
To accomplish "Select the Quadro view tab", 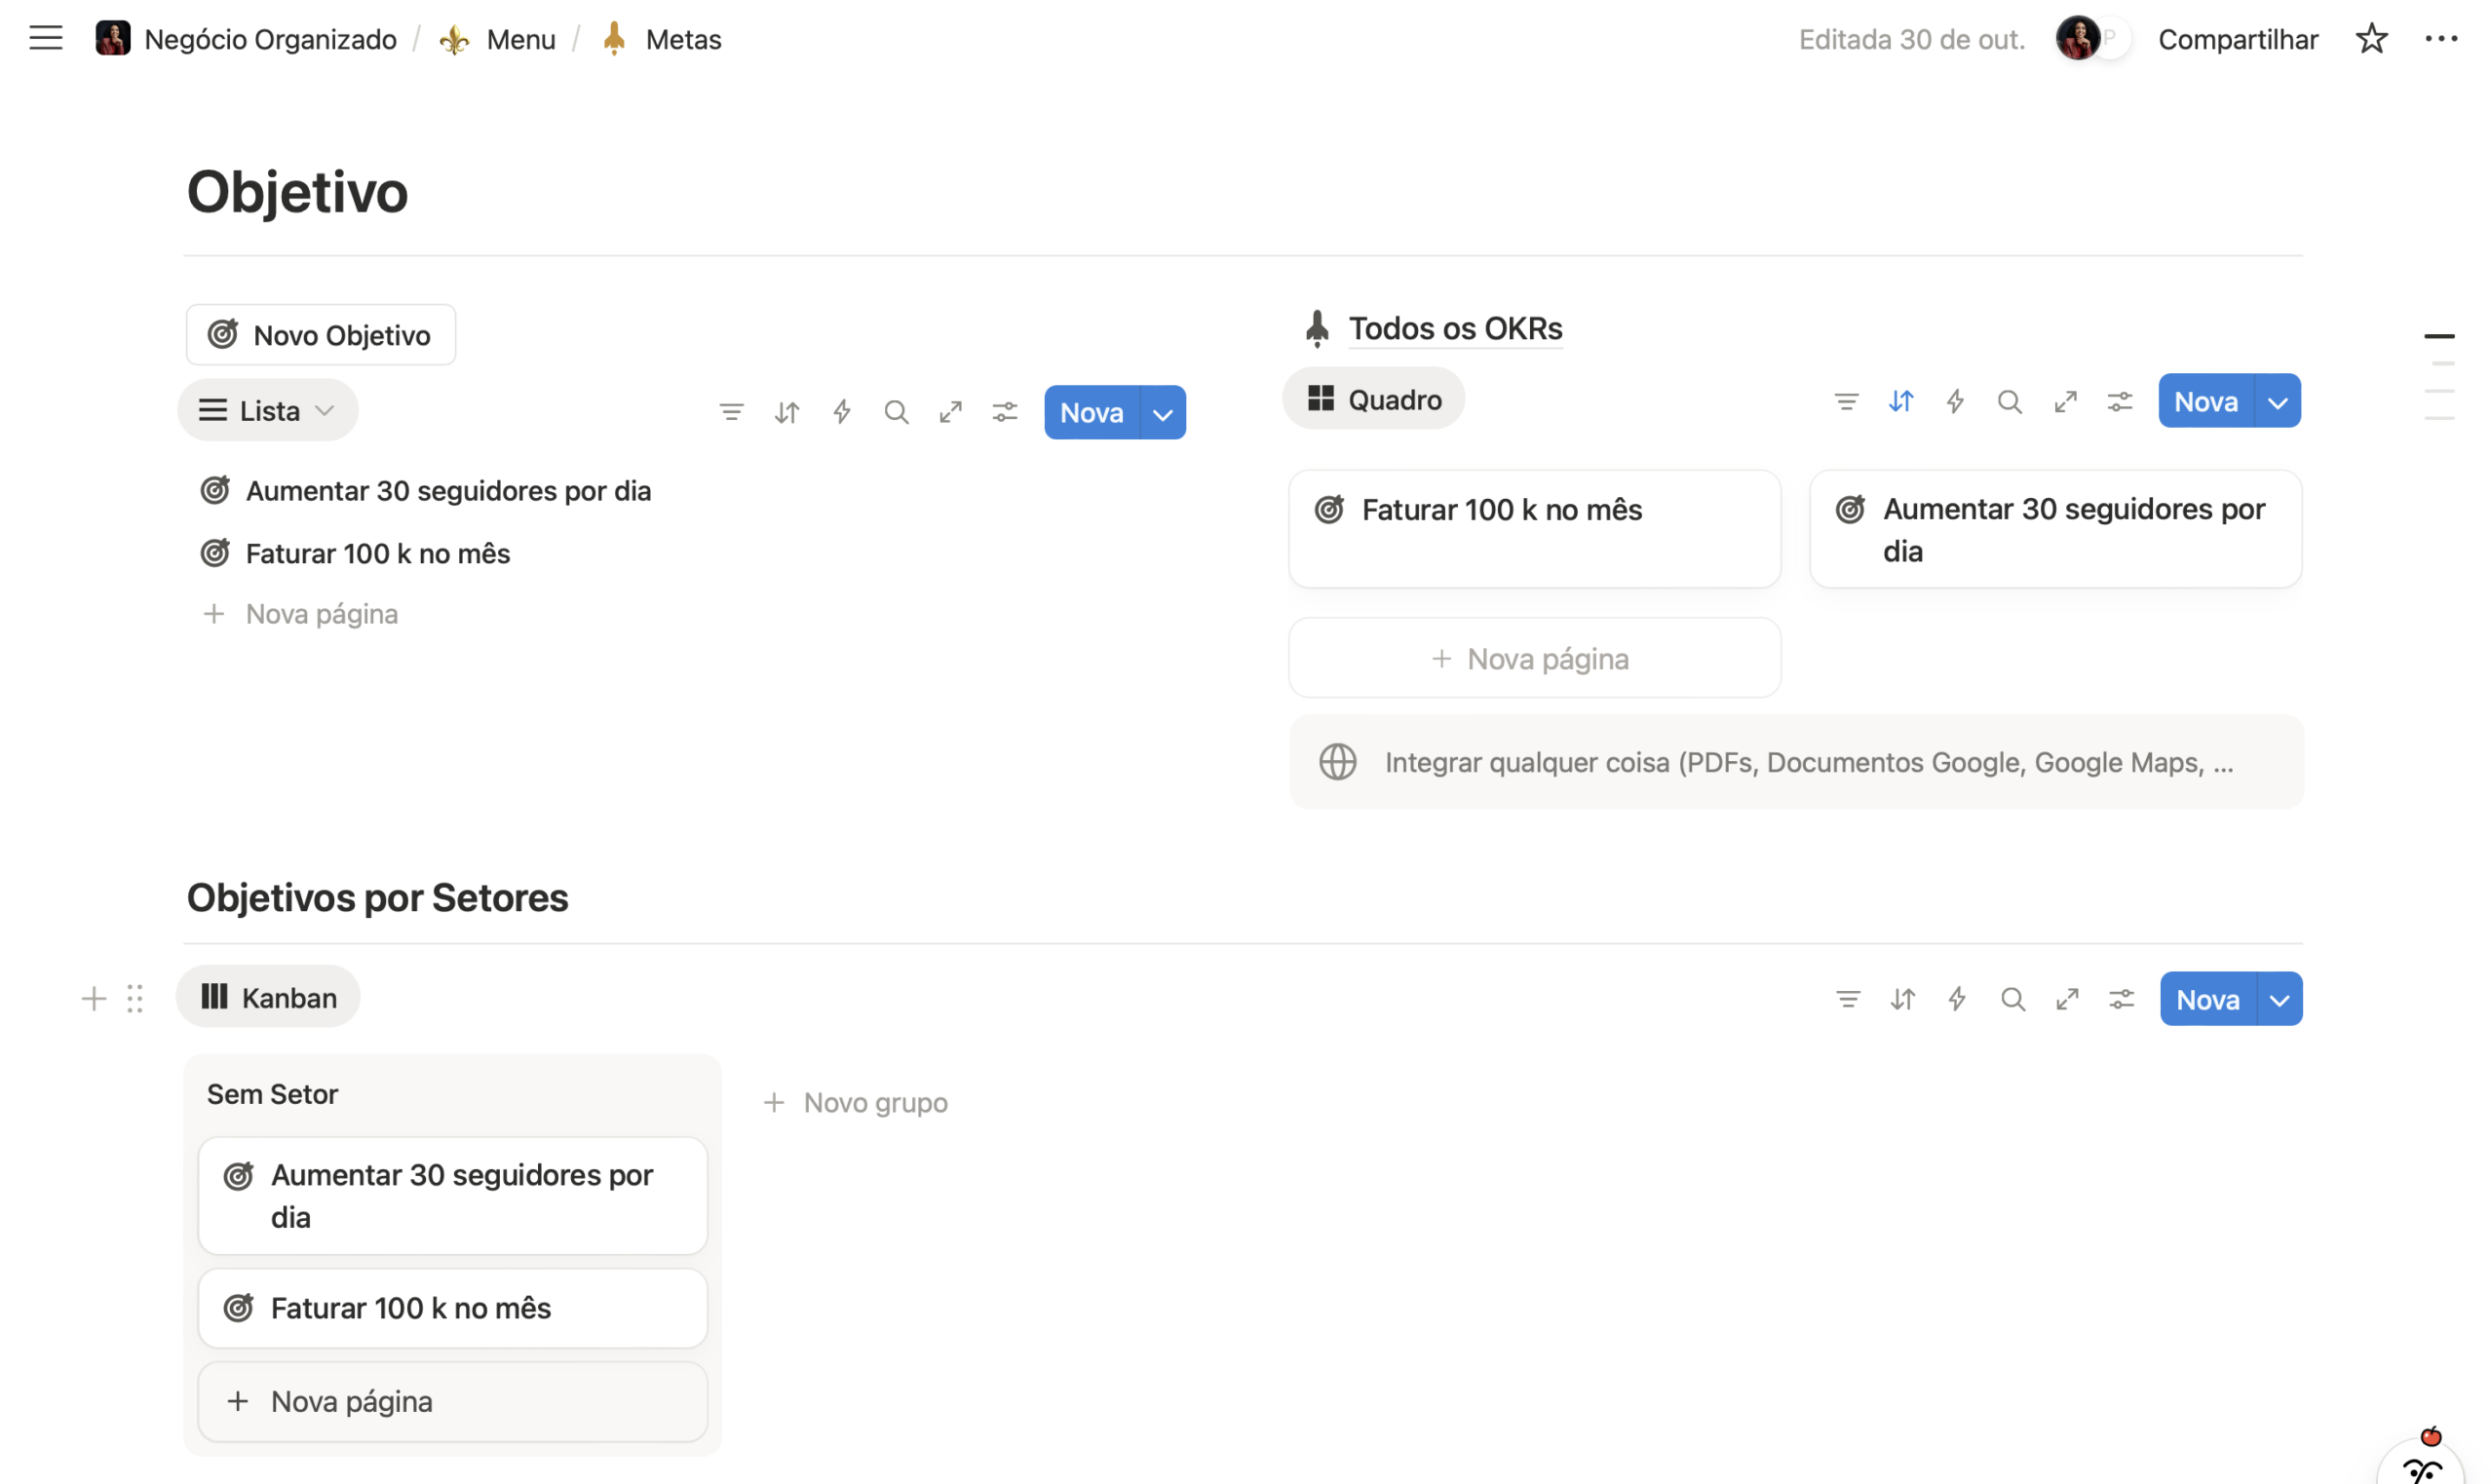I will [x=1374, y=400].
